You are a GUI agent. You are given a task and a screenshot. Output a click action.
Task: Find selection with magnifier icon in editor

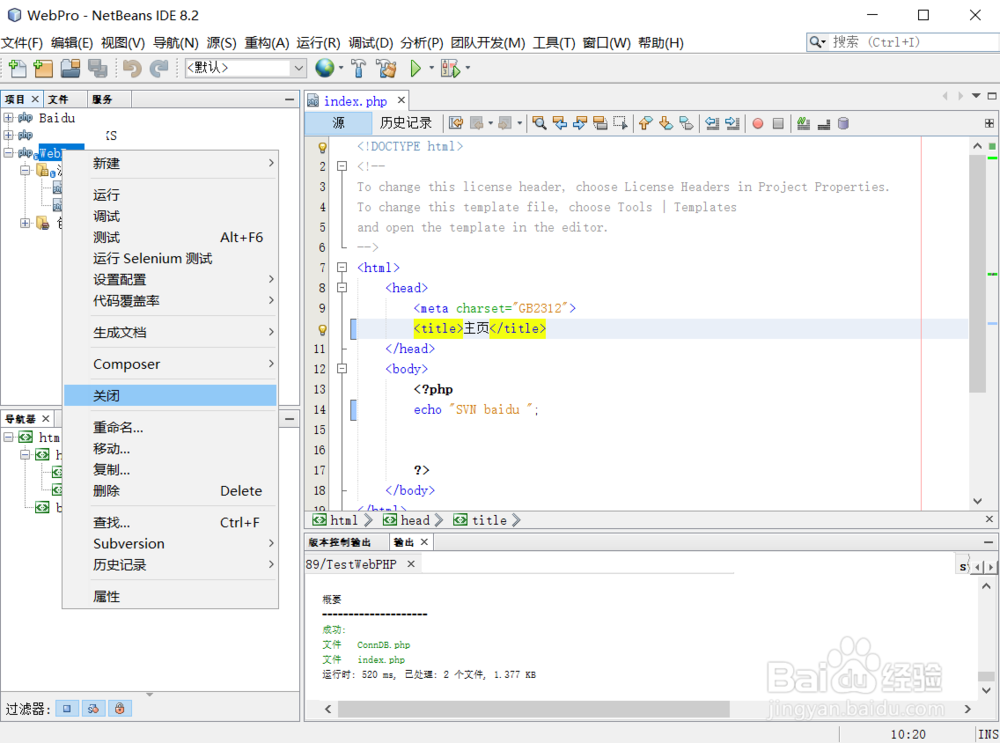coord(540,123)
